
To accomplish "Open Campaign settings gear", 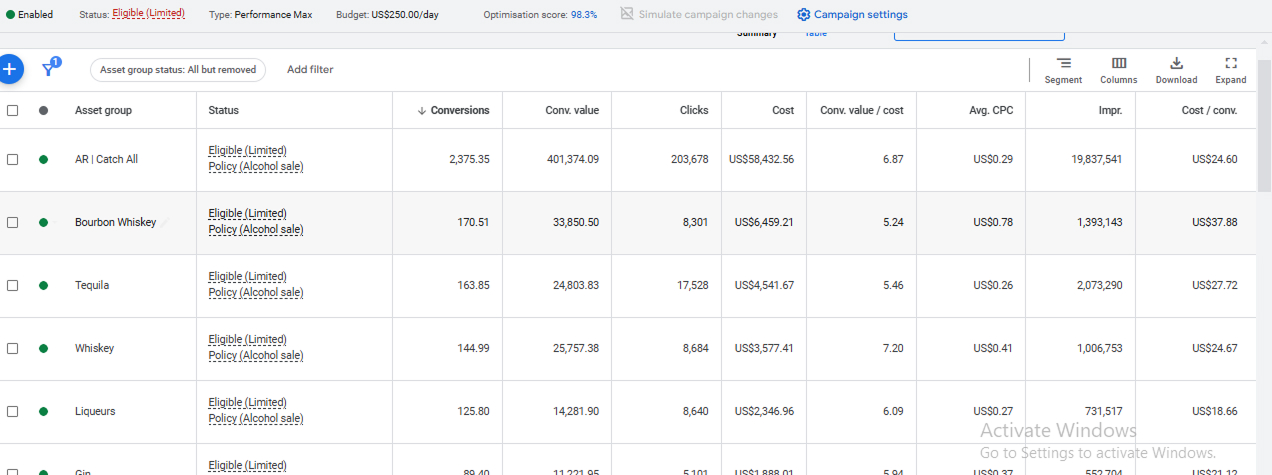I will point(804,15).
